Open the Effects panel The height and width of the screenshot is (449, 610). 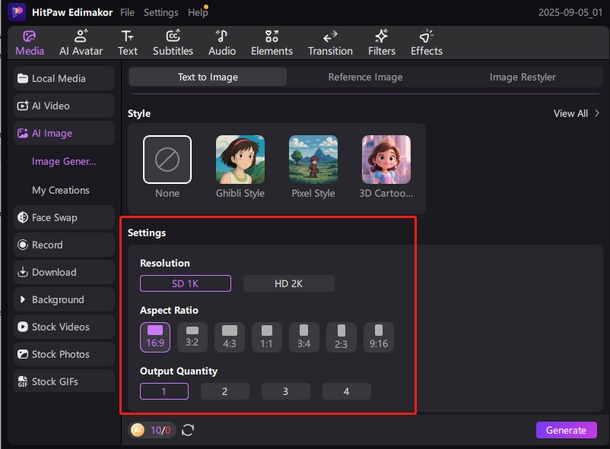click(x=426, y=43)
